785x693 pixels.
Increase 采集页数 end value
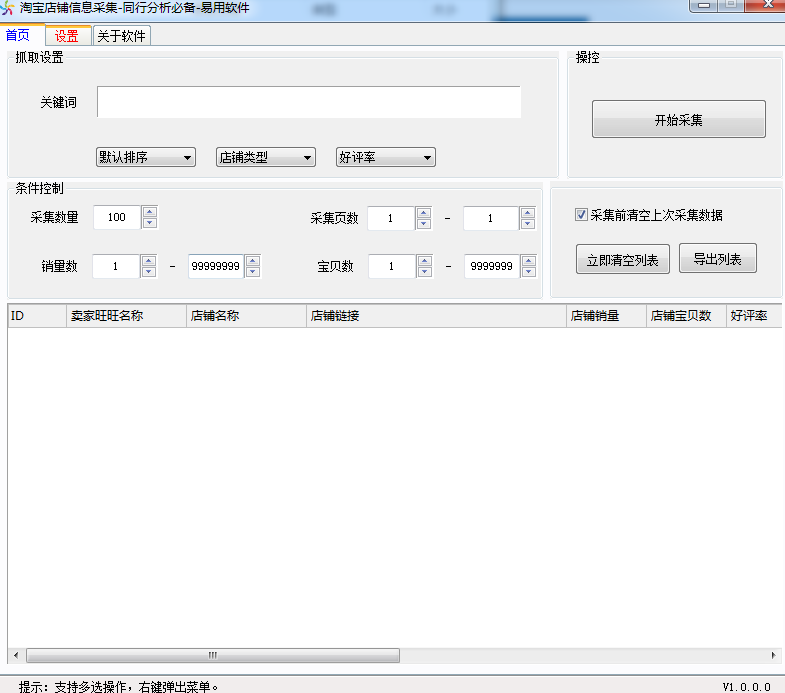tap(528, 213)
